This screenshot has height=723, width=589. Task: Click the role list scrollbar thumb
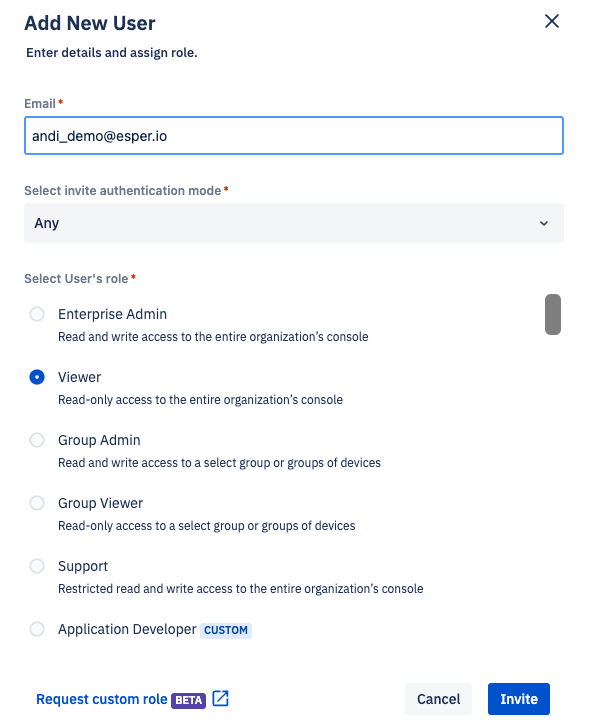[553, 314]
